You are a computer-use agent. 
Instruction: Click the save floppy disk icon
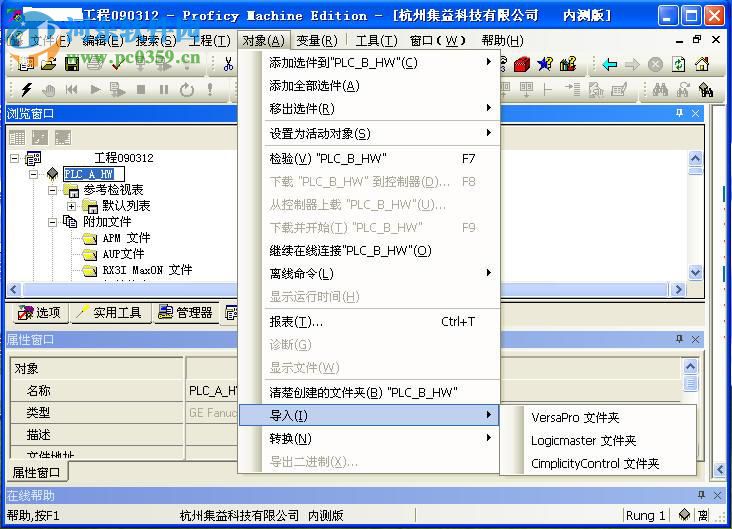tap(72, 63)
